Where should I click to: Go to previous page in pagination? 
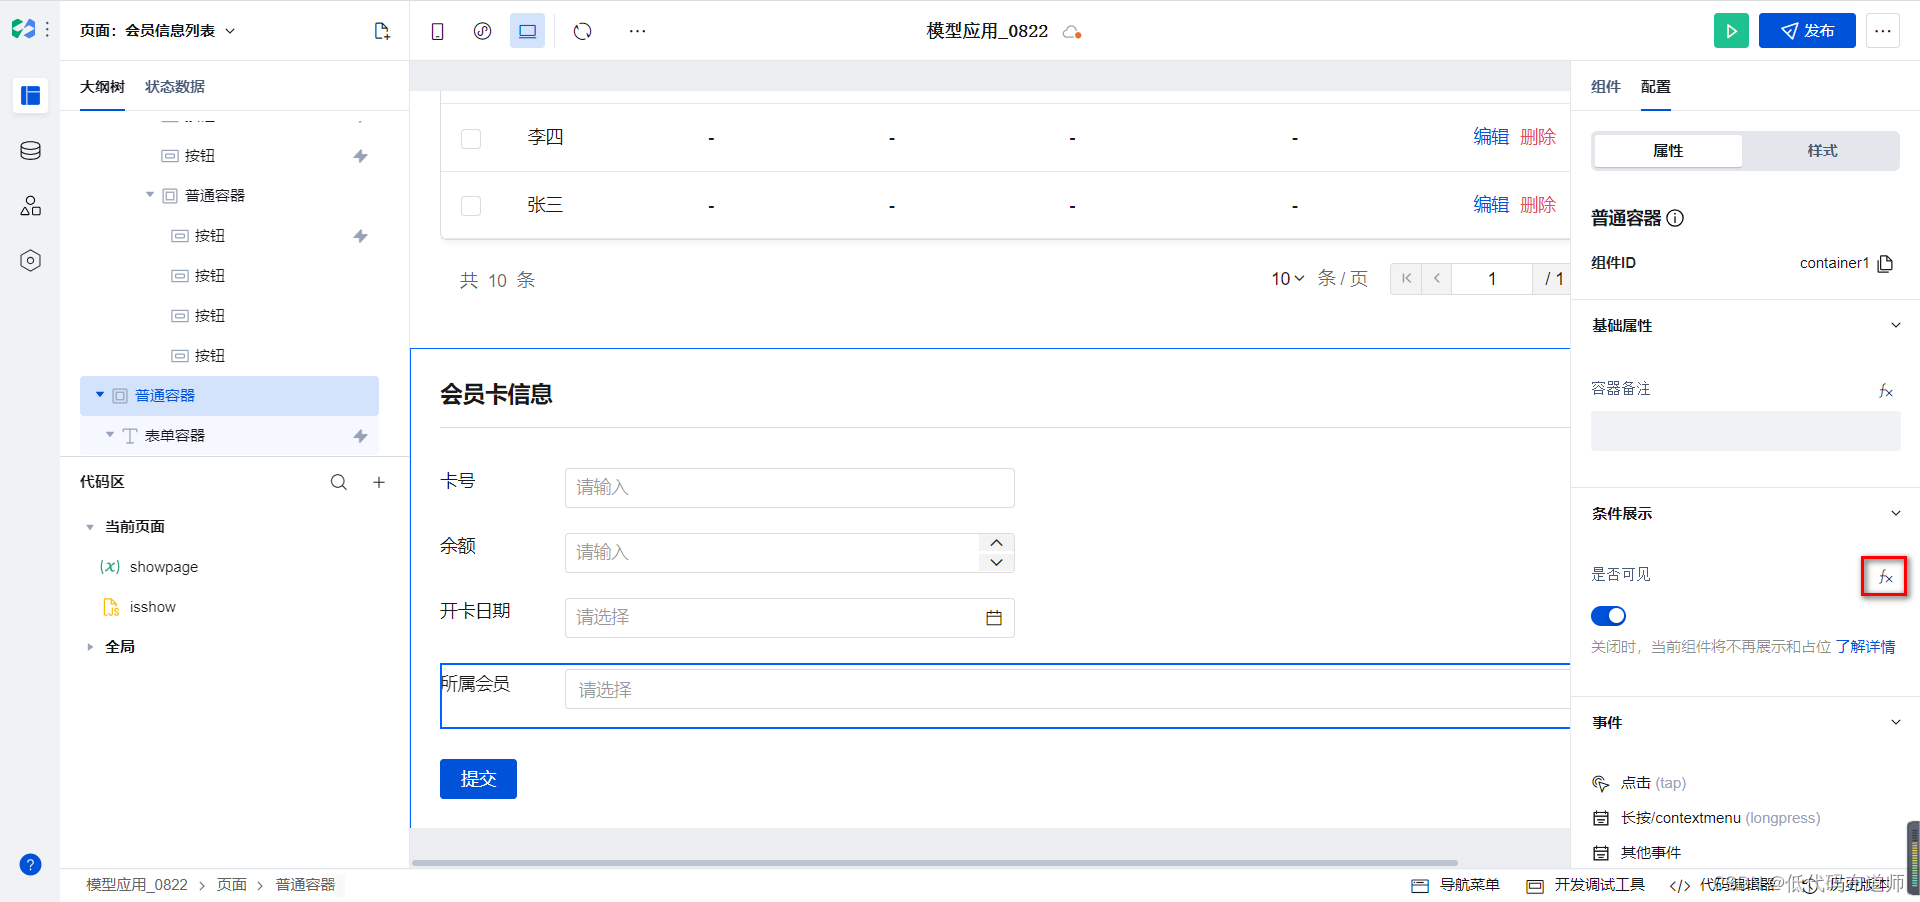click(1437, 279)
